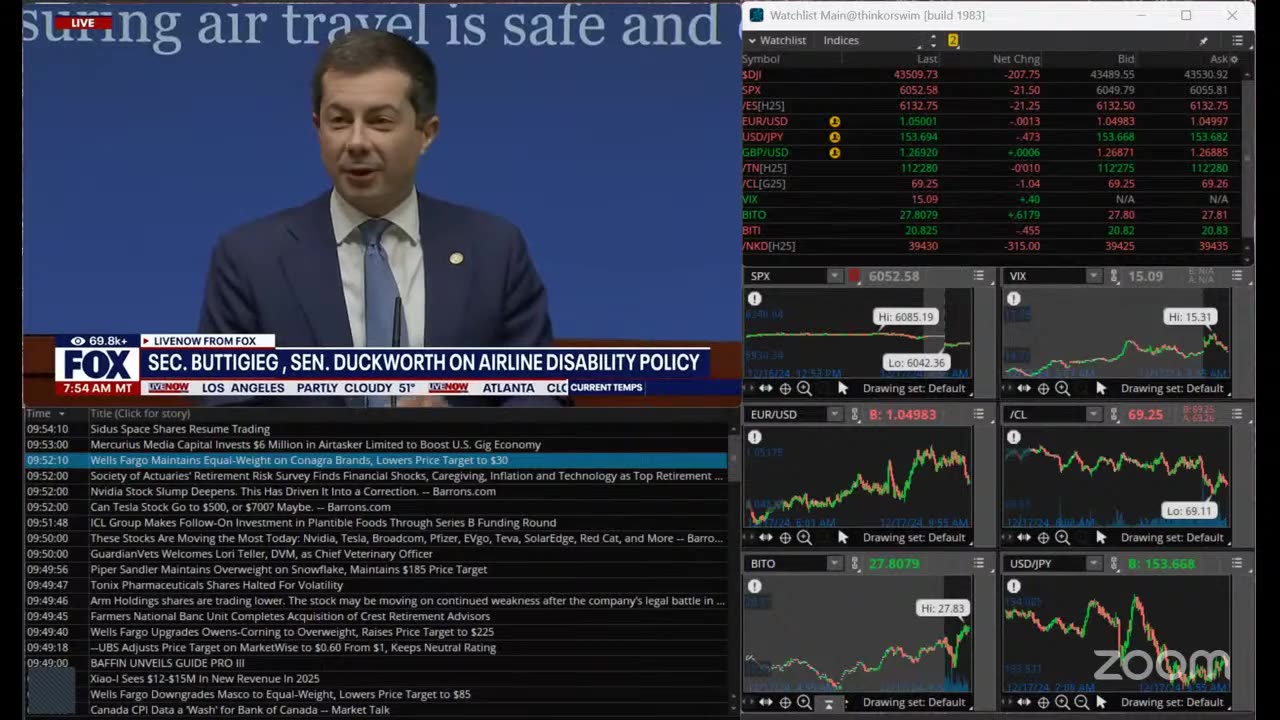The height and width of the screenshot is (720, 1280).
Task: Open the Indices watchlist selector
Action: [x=841, y=41]
